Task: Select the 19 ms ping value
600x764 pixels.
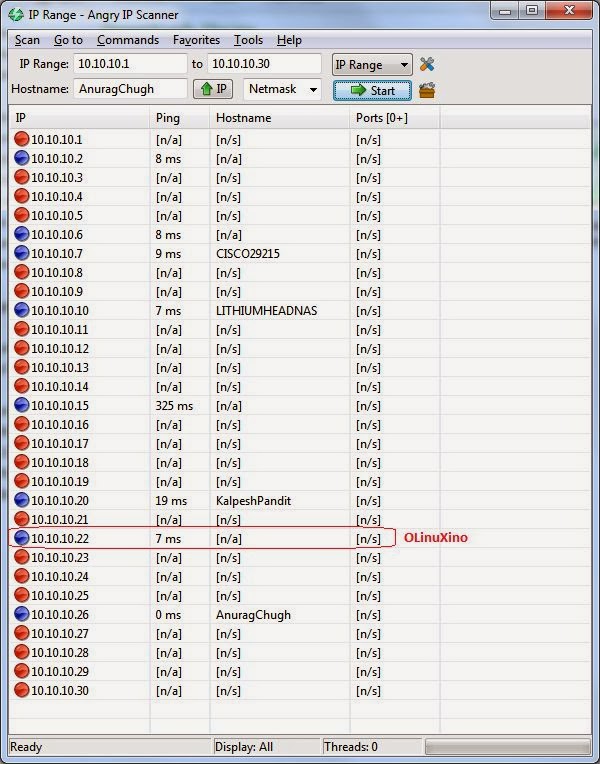Action: click(171, 501)
